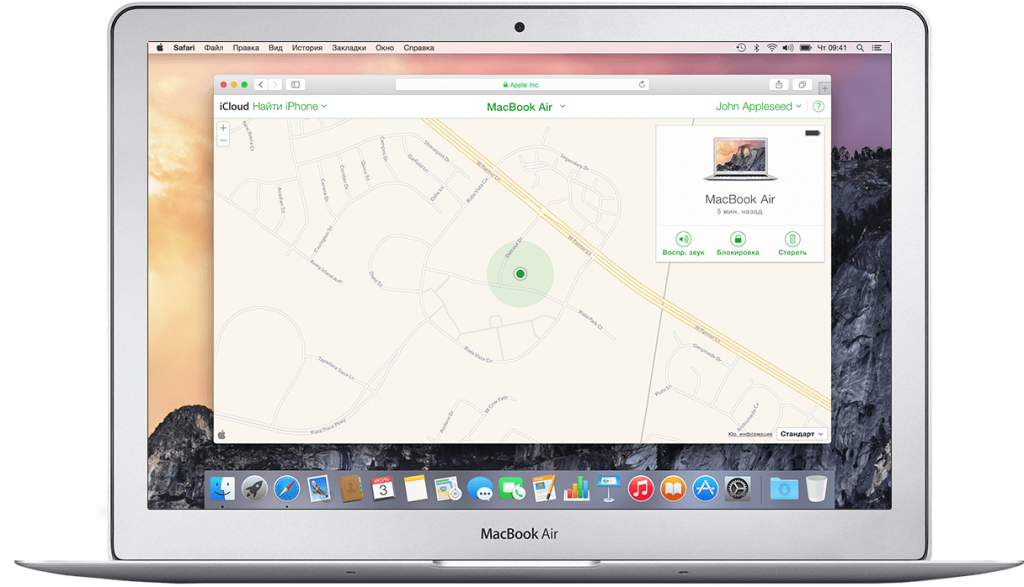Zoom out the map with minus button
The image size is (1024, 587).
(223, 141)
